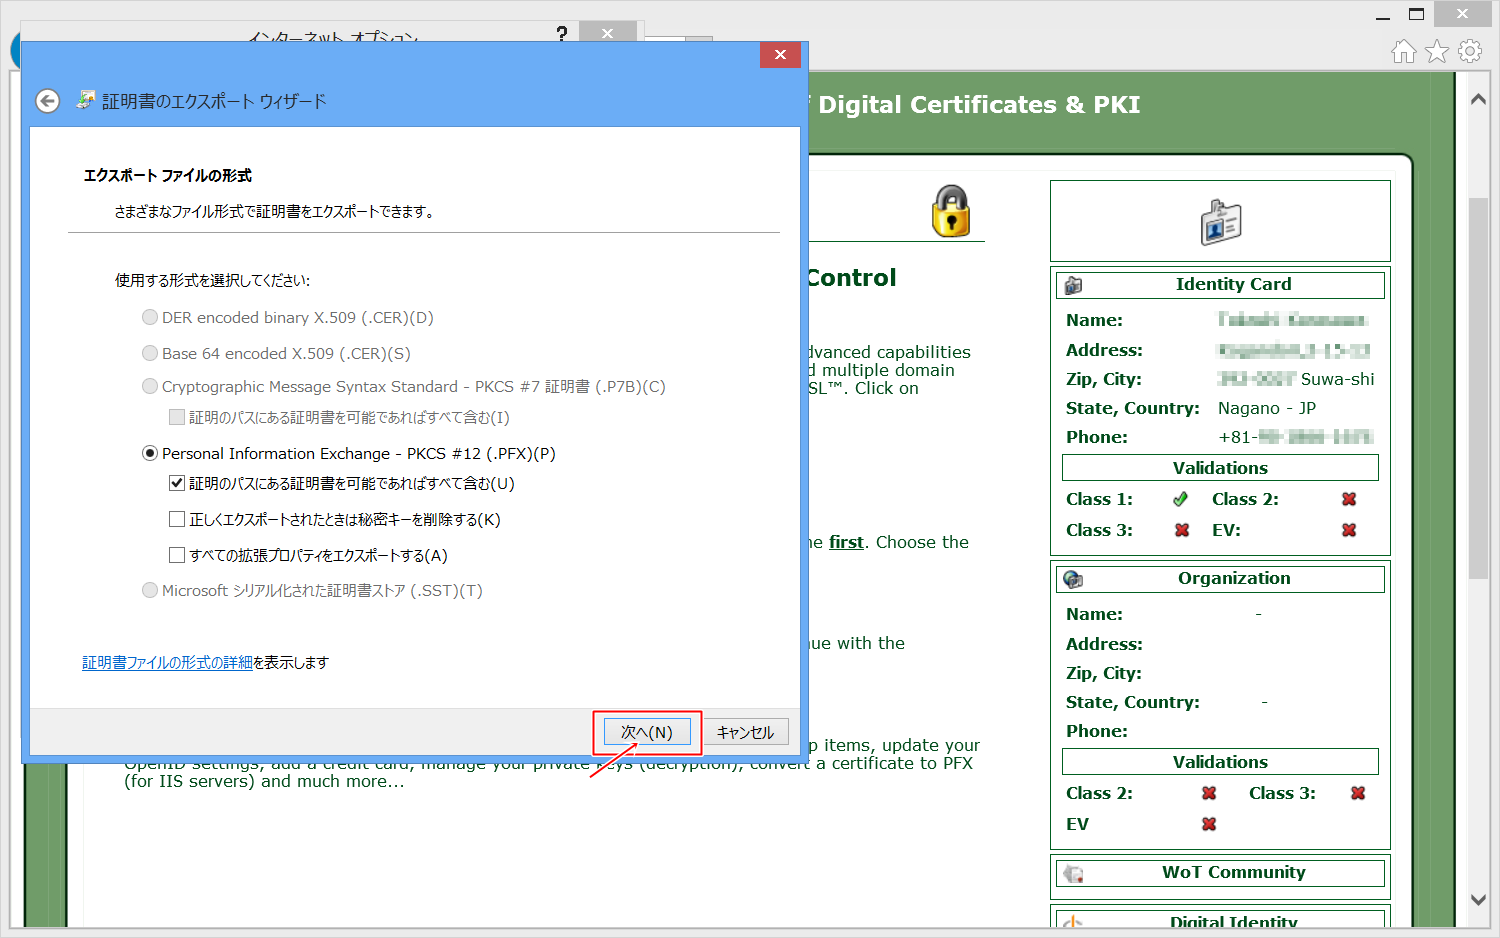1500x938 pixels.
Task: Click the browser Home icon
Action: click(1404, 52)
